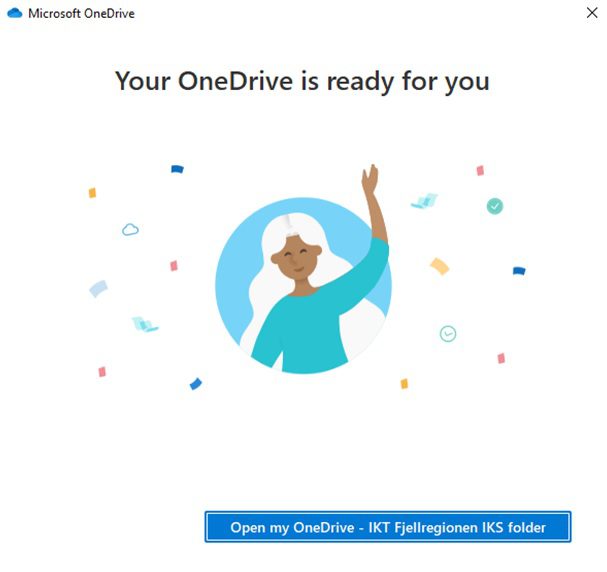This screenshot has width=607, height=572.
Task: Open my OneDrive - IKT Fjellregionen IKS folder
Action: (x=388, y=527)
